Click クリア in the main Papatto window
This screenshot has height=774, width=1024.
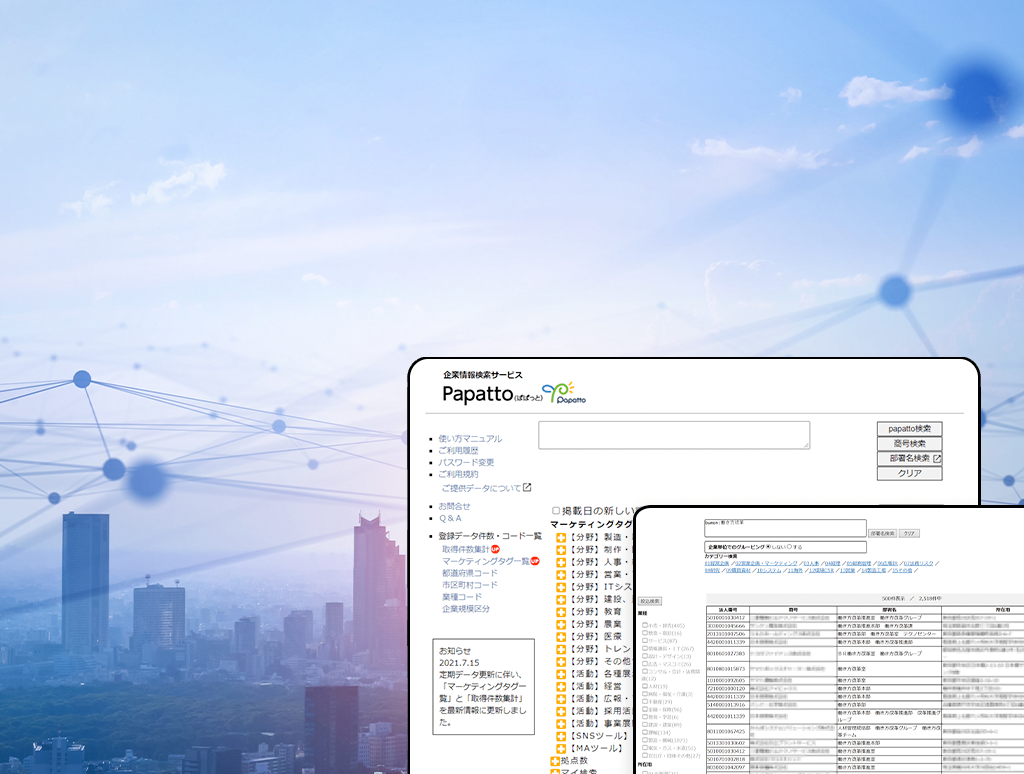click(x=909, y=474)
